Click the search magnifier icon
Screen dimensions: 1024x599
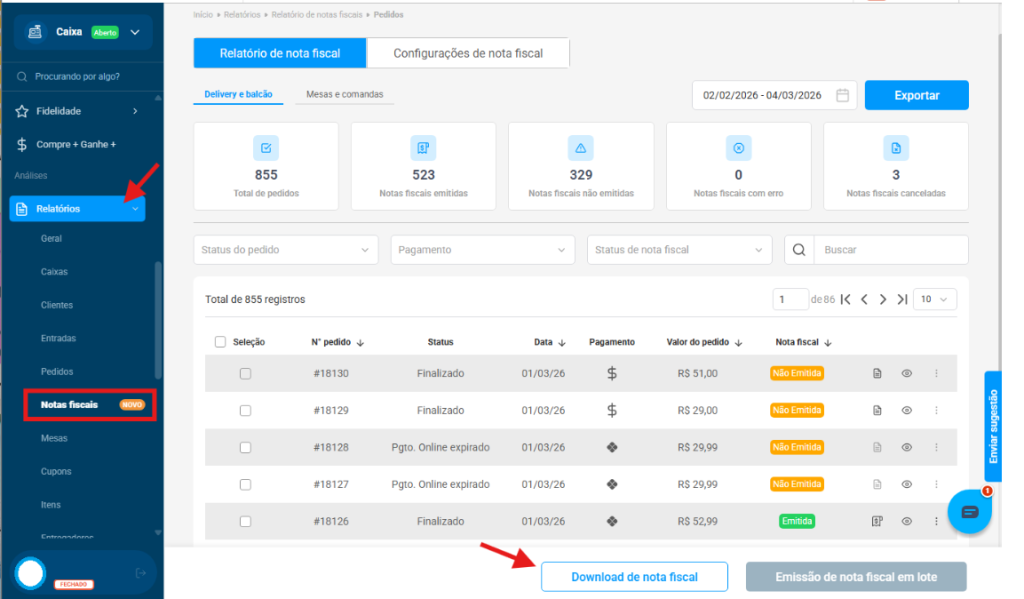click(x=799, y=250)
